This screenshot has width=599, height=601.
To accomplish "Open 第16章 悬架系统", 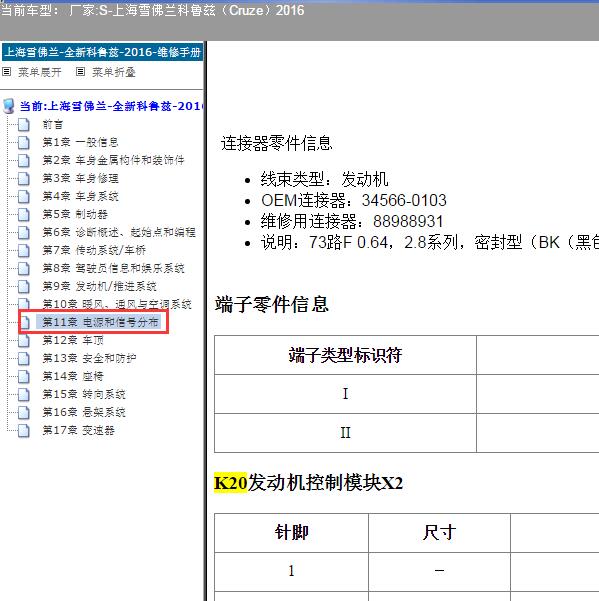I will 84,412.
